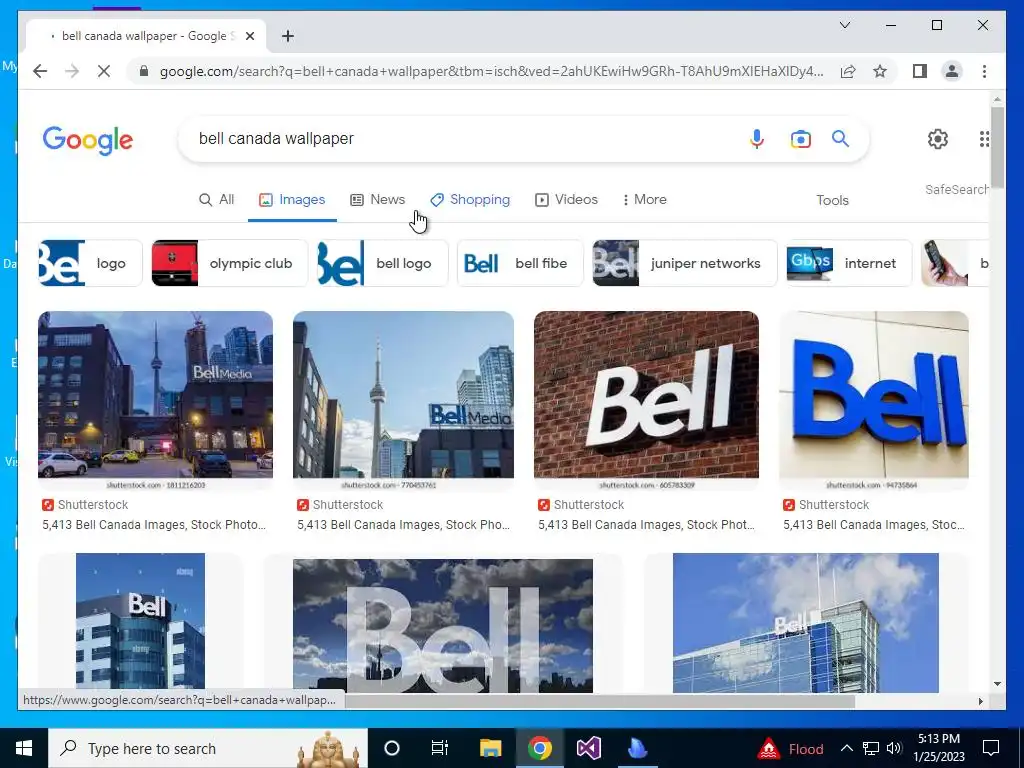
Task: Close the bell canada wallpaper tab
Action: point(249,36)
